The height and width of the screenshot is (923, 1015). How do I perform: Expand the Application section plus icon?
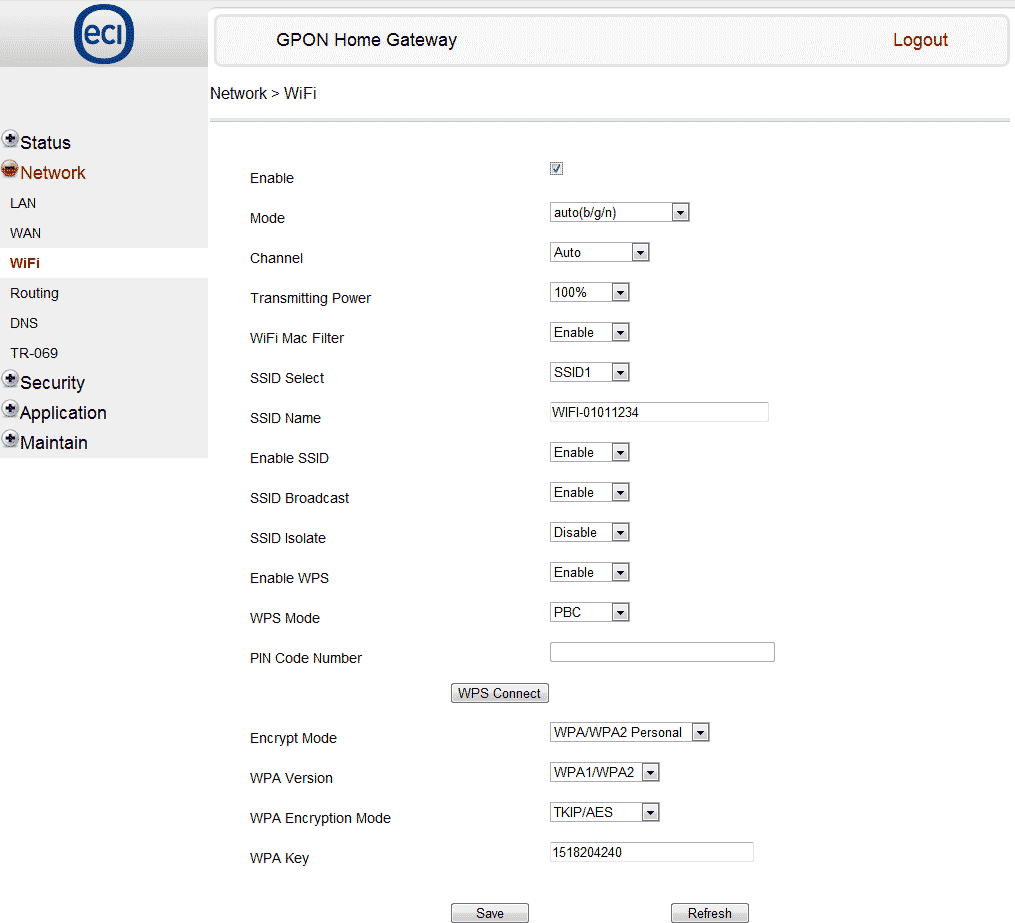point(10,410)
